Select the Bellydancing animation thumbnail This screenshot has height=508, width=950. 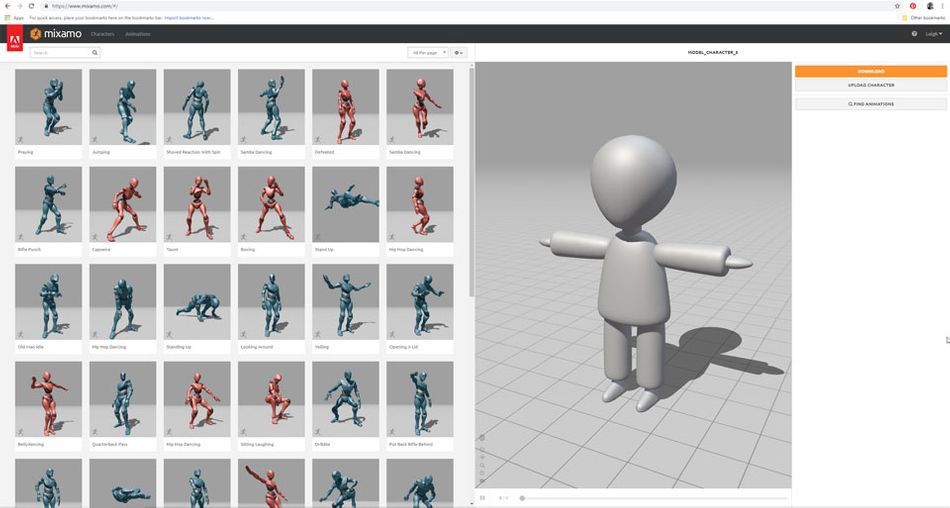tap(48, 399)
